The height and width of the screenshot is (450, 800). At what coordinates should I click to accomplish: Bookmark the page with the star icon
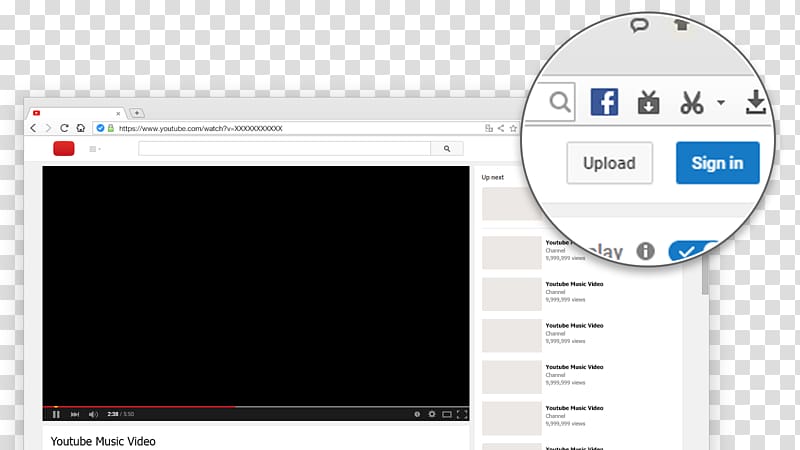(x=513, y=128)
